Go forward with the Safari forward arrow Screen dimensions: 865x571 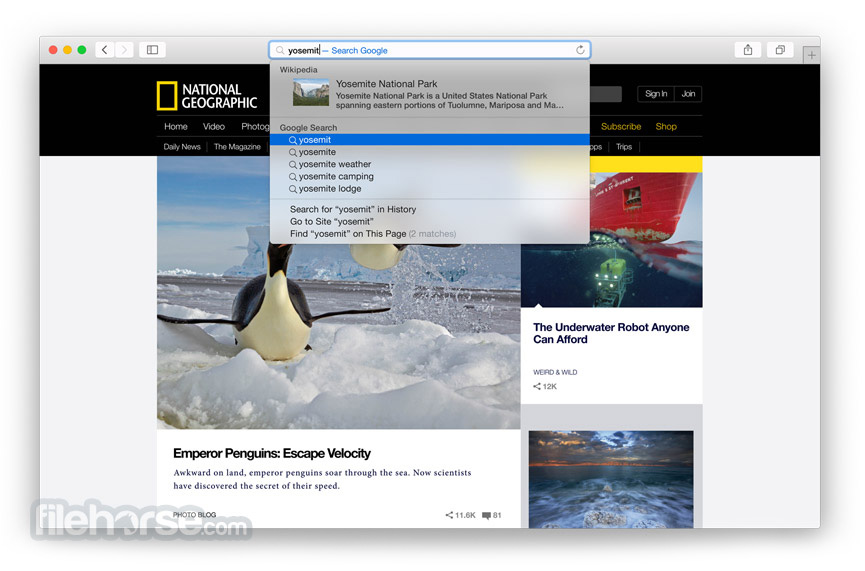coord(124,50)
